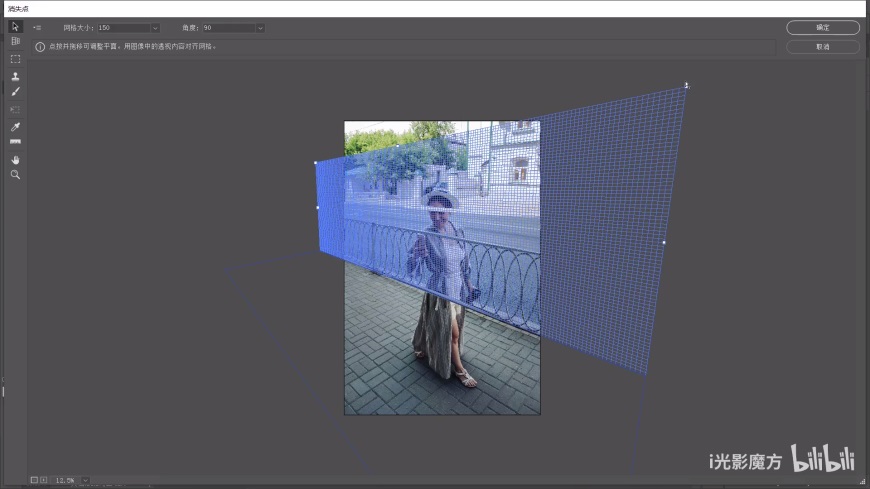Click the zoom out box icon
Viewport: 870px width, 489px height.
pos(34,480)
